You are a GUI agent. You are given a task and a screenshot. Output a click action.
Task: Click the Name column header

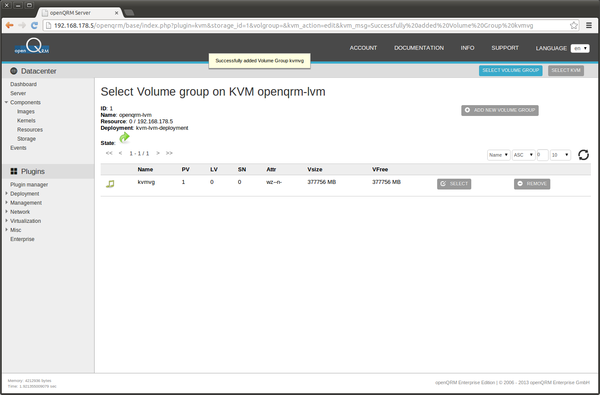[x=145, y=169]
